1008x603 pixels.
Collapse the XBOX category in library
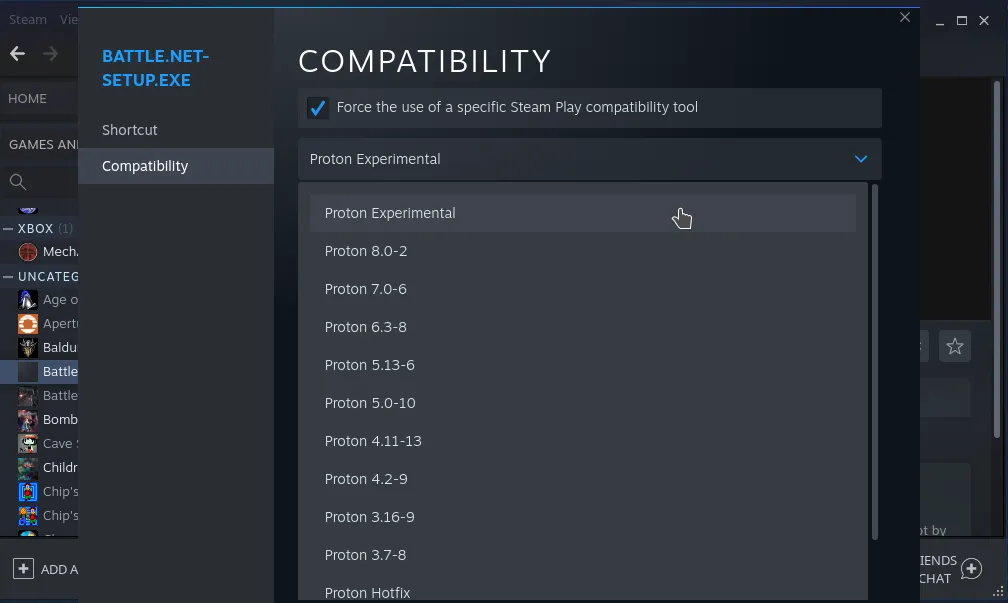8,229
